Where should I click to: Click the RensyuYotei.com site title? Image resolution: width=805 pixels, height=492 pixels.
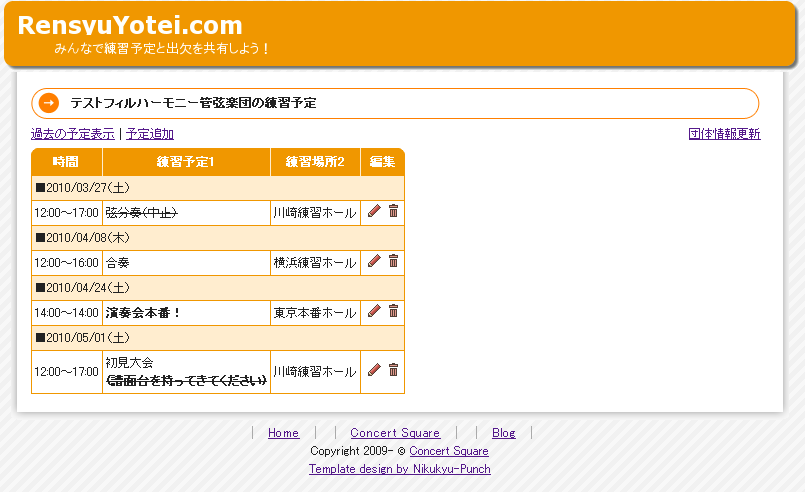pyautogui.click(x=130, y=26)
